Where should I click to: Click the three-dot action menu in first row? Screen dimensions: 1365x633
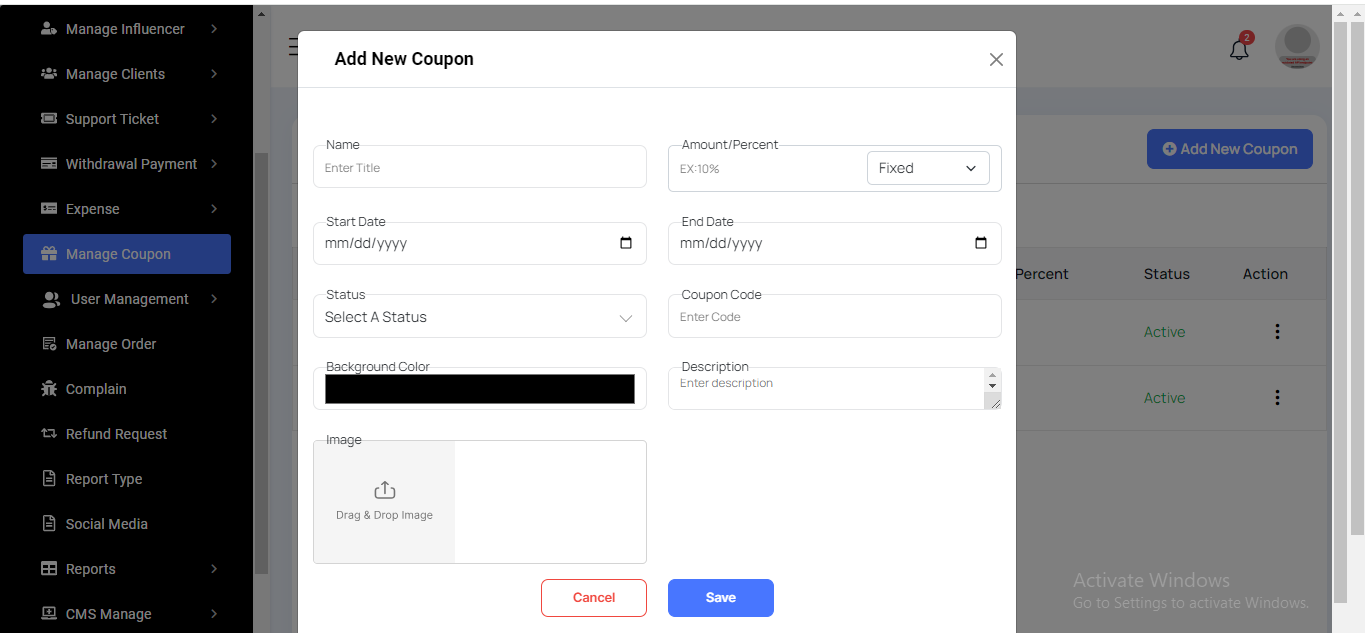click(x=1277, y=332)
